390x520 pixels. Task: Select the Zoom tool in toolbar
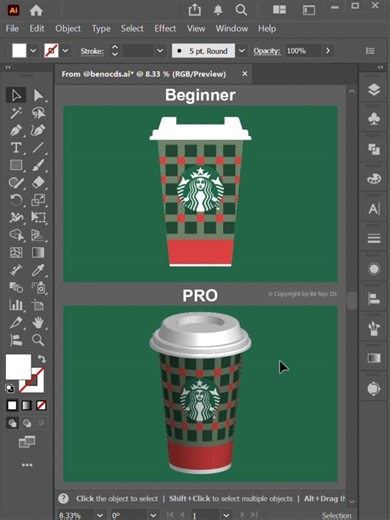click(38, 340)
